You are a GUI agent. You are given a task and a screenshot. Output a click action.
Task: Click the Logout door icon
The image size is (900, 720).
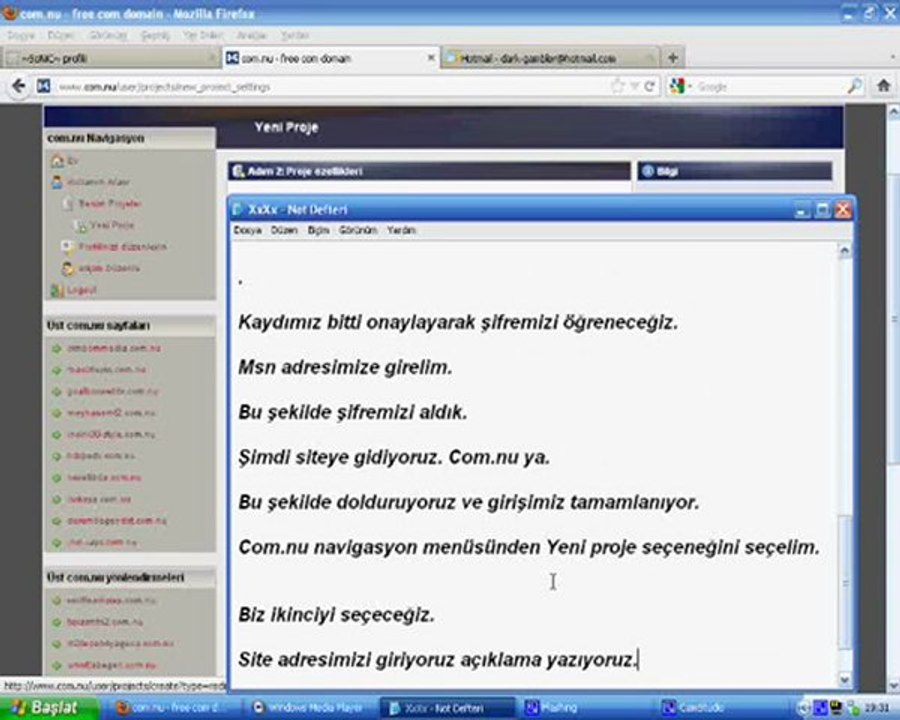tap(57, 291)
